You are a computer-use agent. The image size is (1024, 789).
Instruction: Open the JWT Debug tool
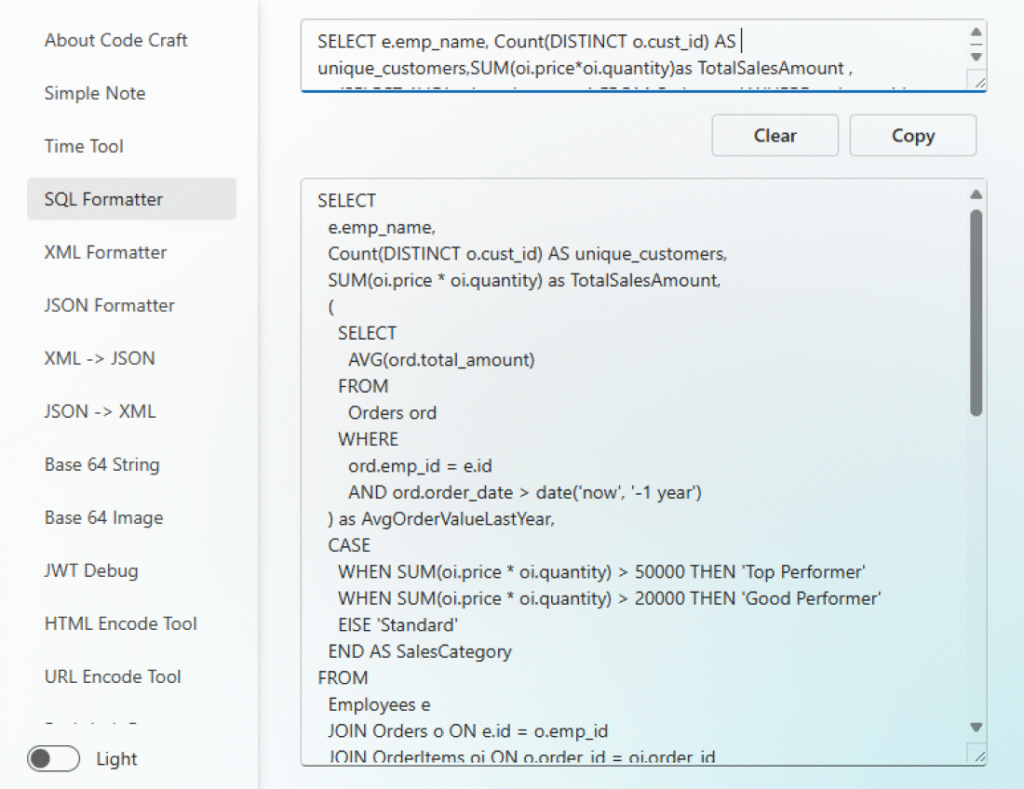[x=91, y=570]
